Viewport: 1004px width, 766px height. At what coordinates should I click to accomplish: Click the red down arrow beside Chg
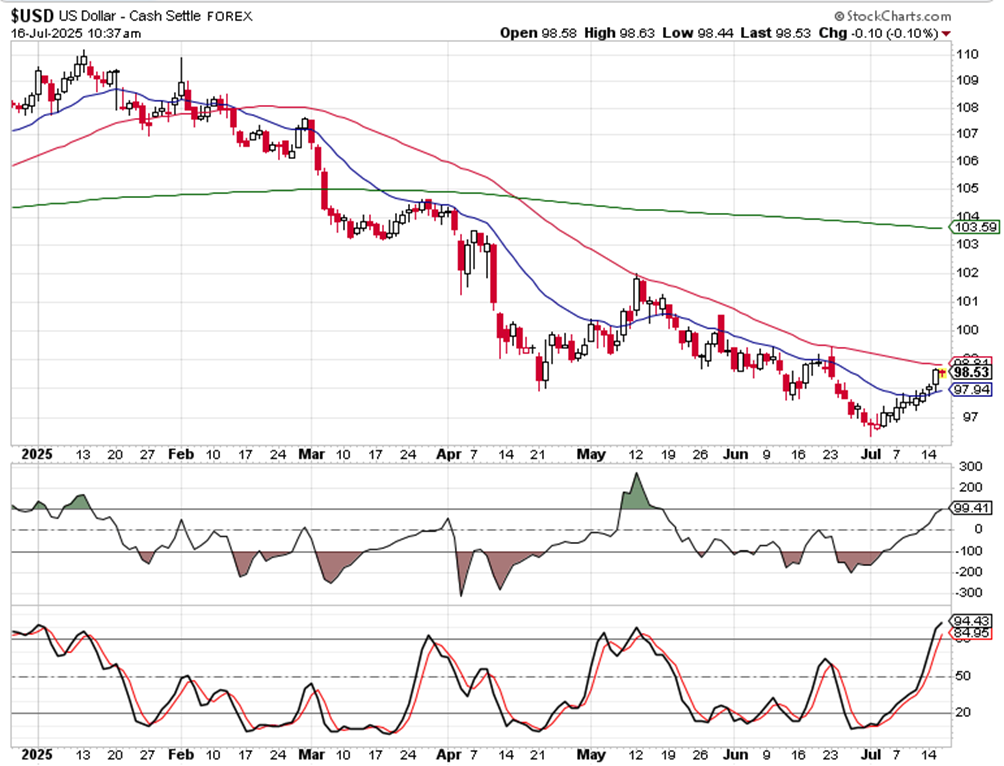[x=947, y=33]
